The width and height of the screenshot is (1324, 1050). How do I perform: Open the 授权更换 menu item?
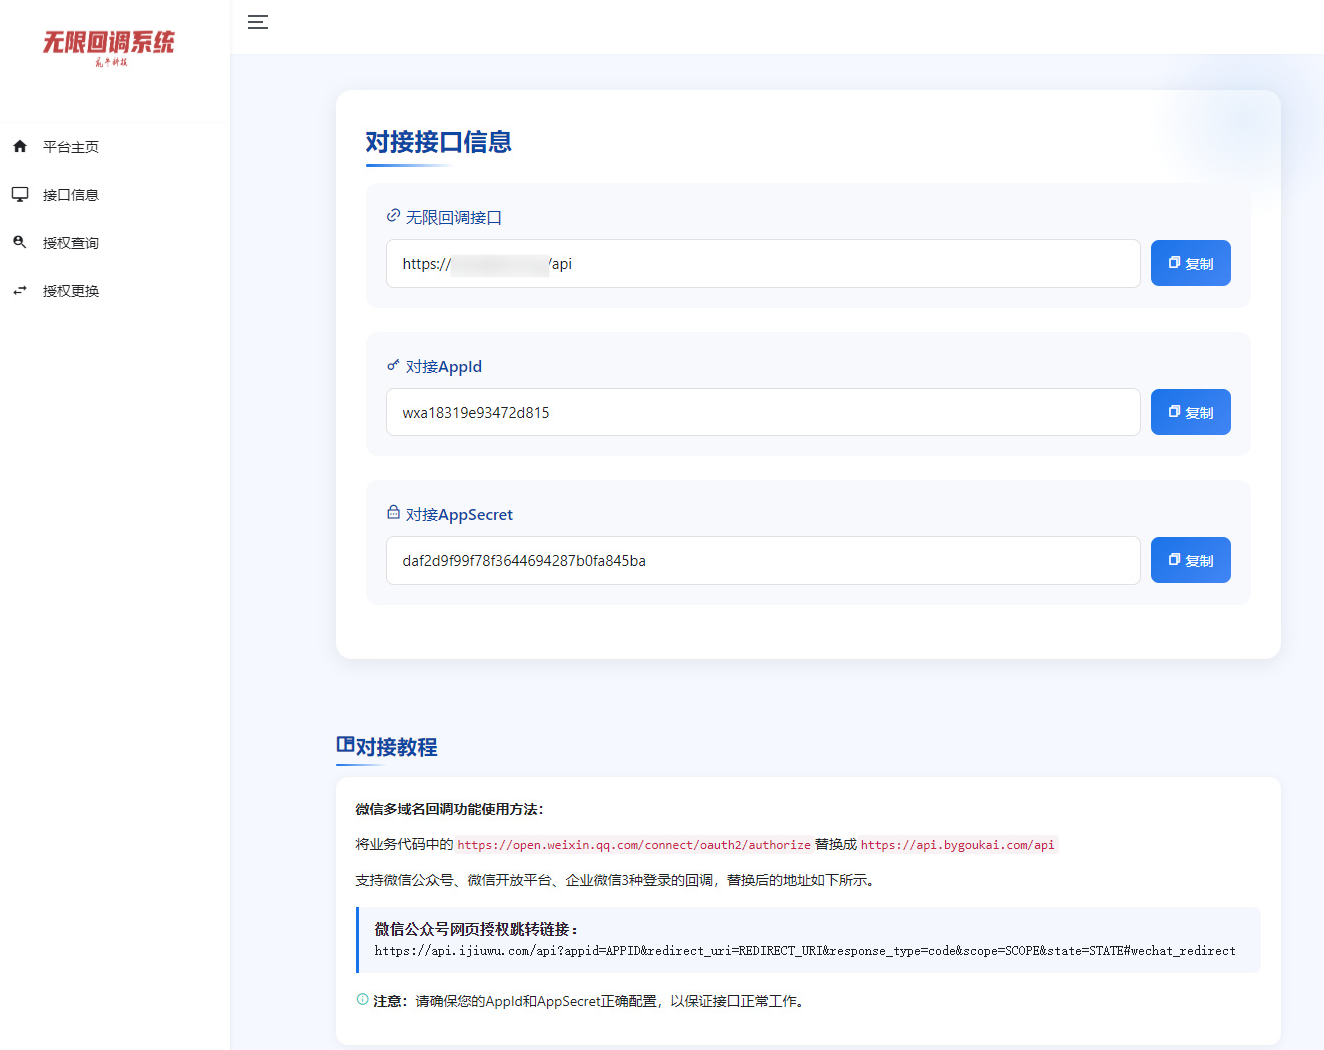click(115, 290)
